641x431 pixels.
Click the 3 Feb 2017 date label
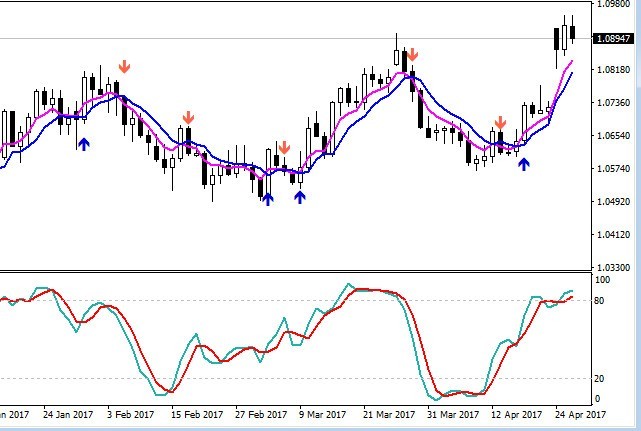tap(130, 415)
